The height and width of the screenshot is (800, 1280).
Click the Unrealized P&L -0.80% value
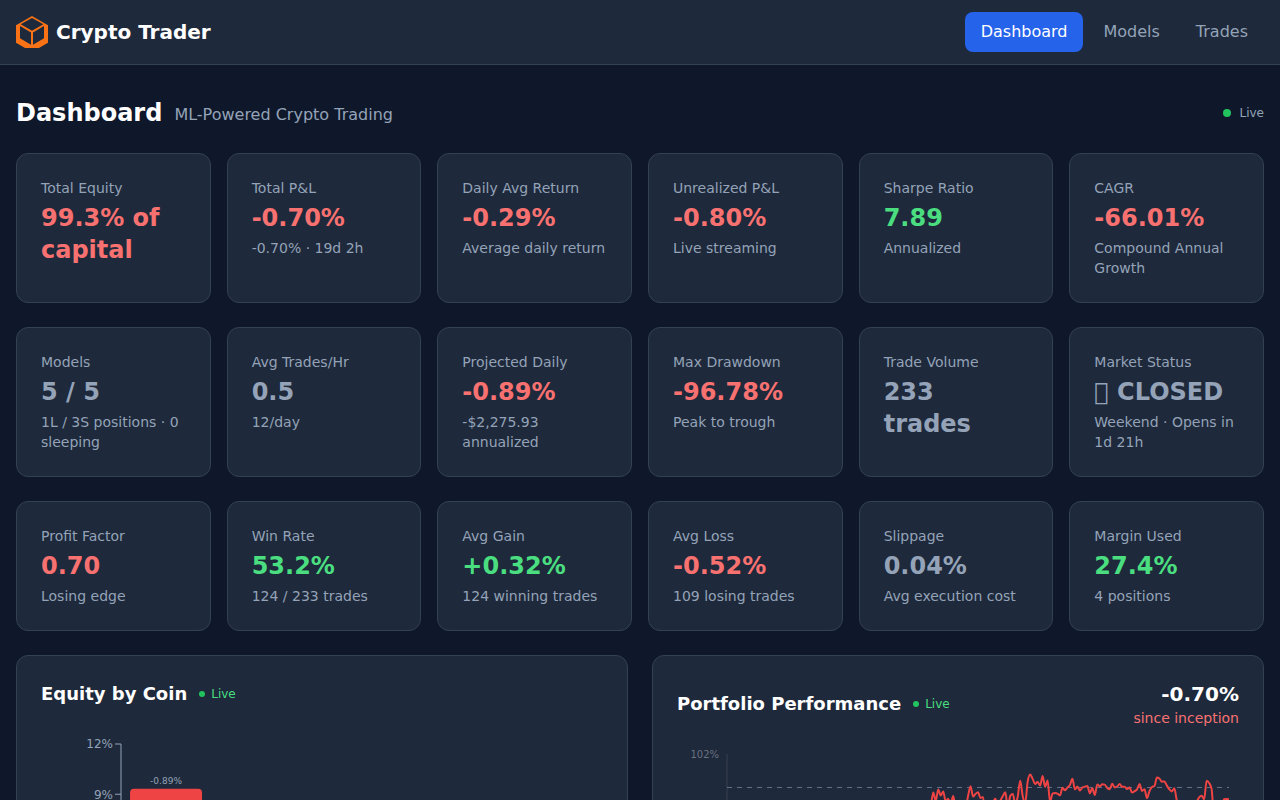(x=719, y=218)
